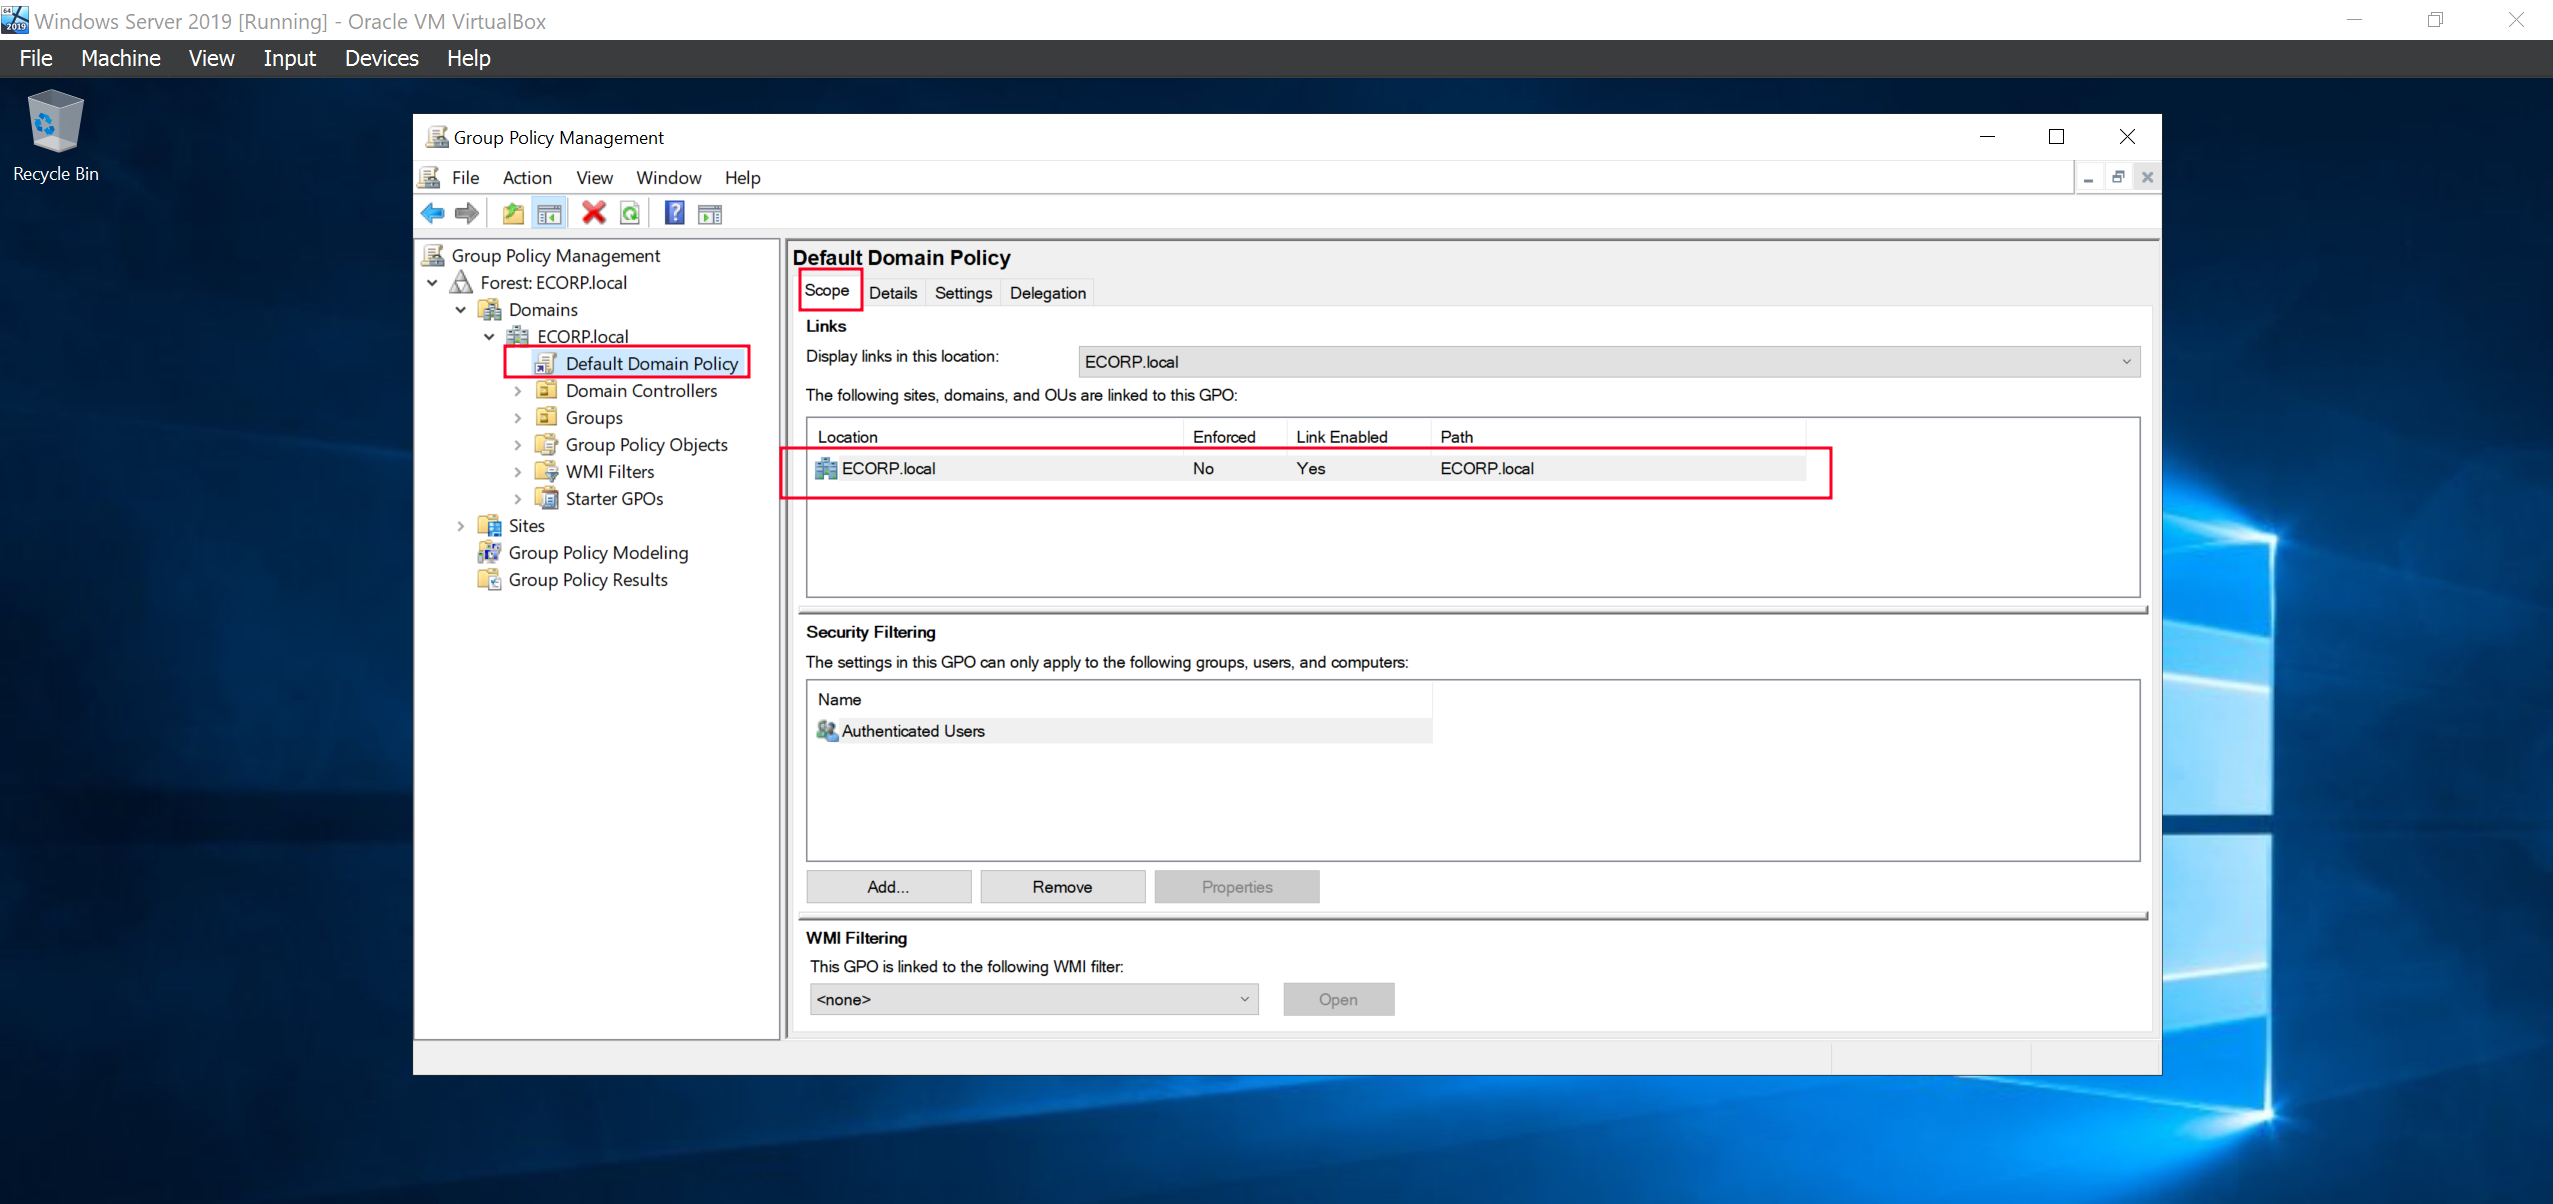Screen dimensions: 2553x1204
Task: Click the Domains node icon in tree
Action: pos(490,309)
